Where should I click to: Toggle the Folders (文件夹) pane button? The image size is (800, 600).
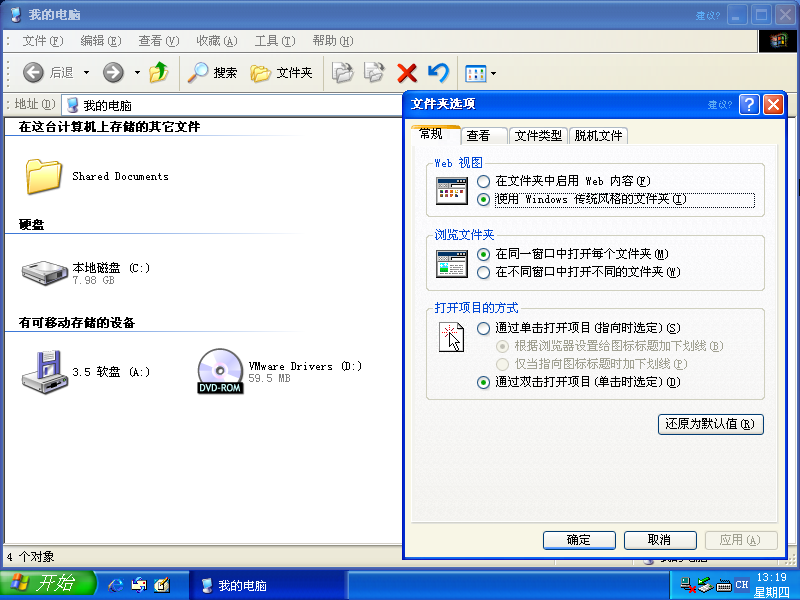tap(281, 72)
